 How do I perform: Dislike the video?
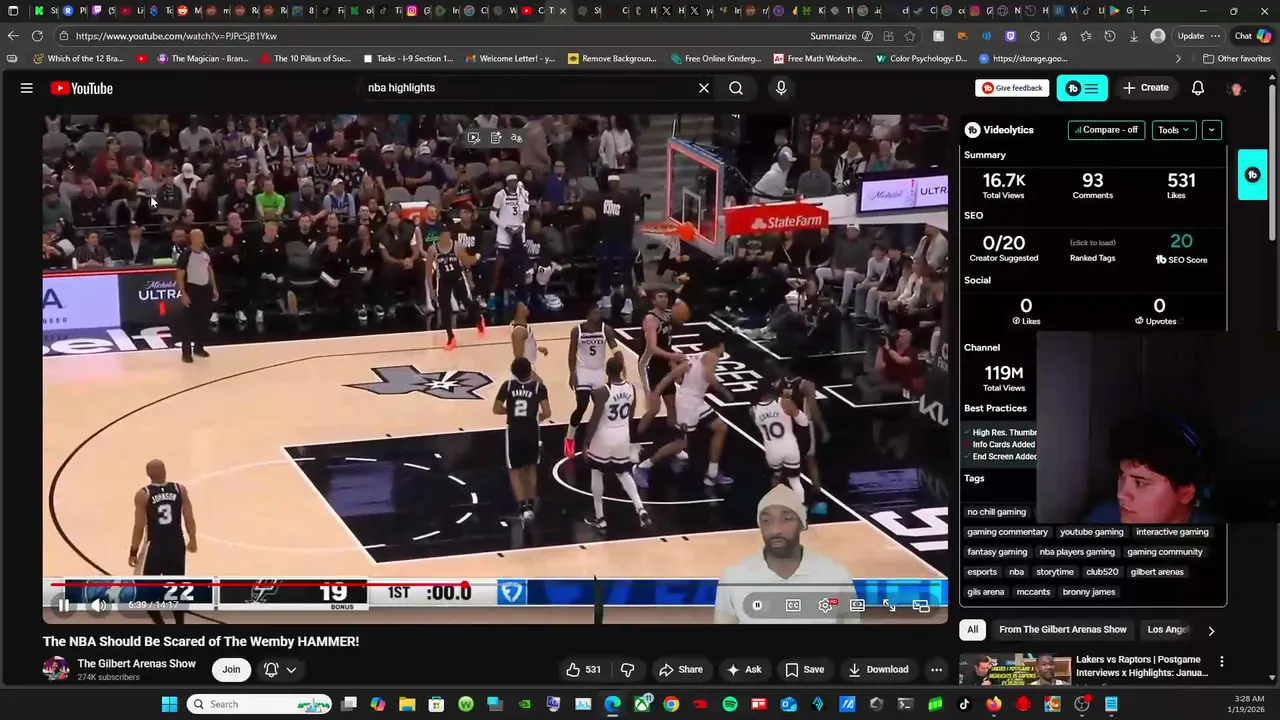pos(628,670)
